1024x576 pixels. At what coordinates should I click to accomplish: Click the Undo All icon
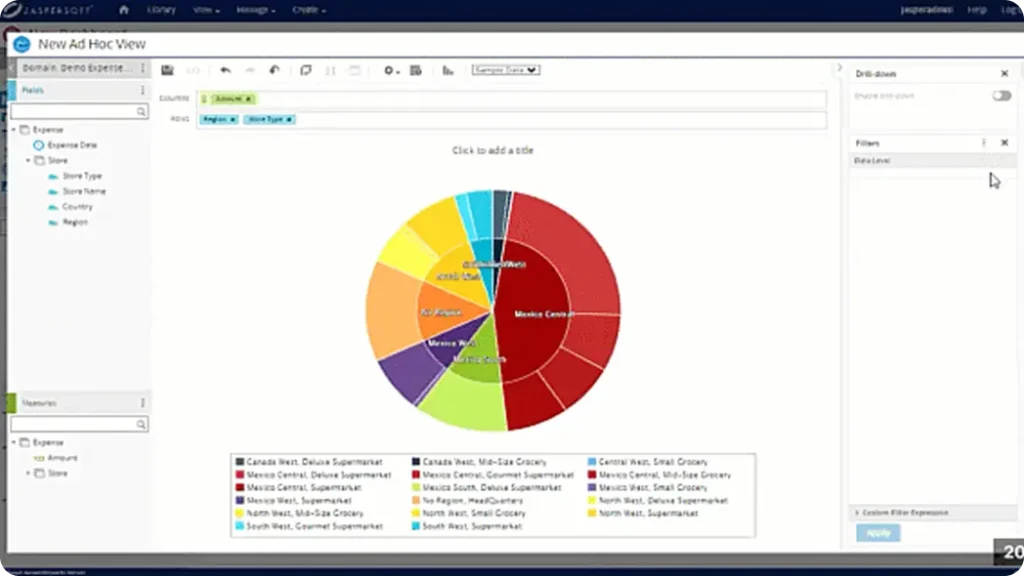275,70
